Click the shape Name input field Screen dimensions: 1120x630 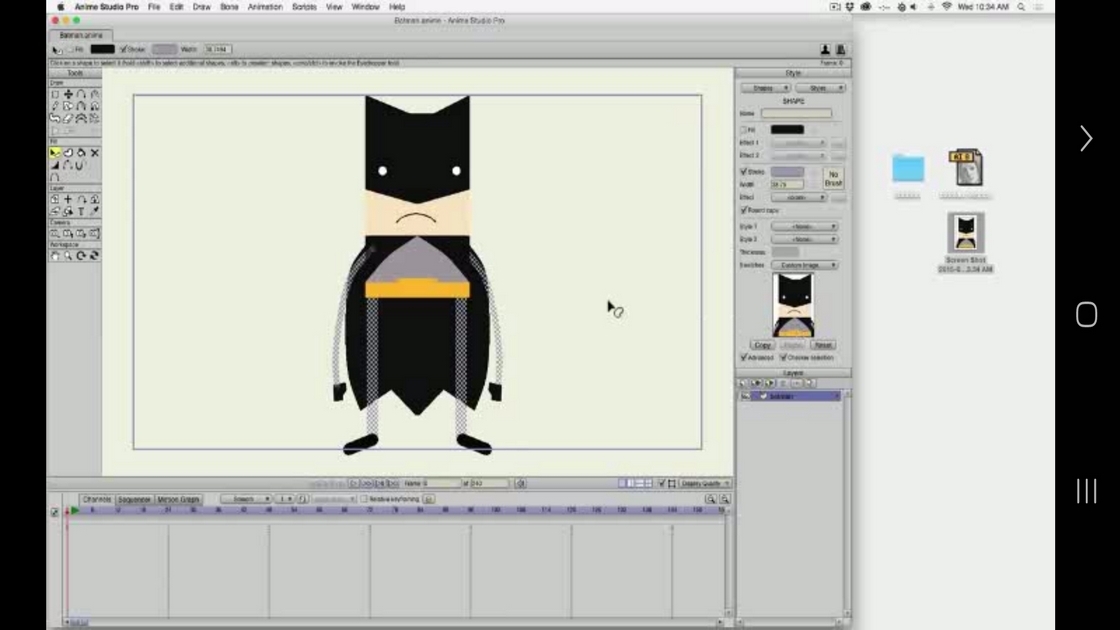point(796,114)
